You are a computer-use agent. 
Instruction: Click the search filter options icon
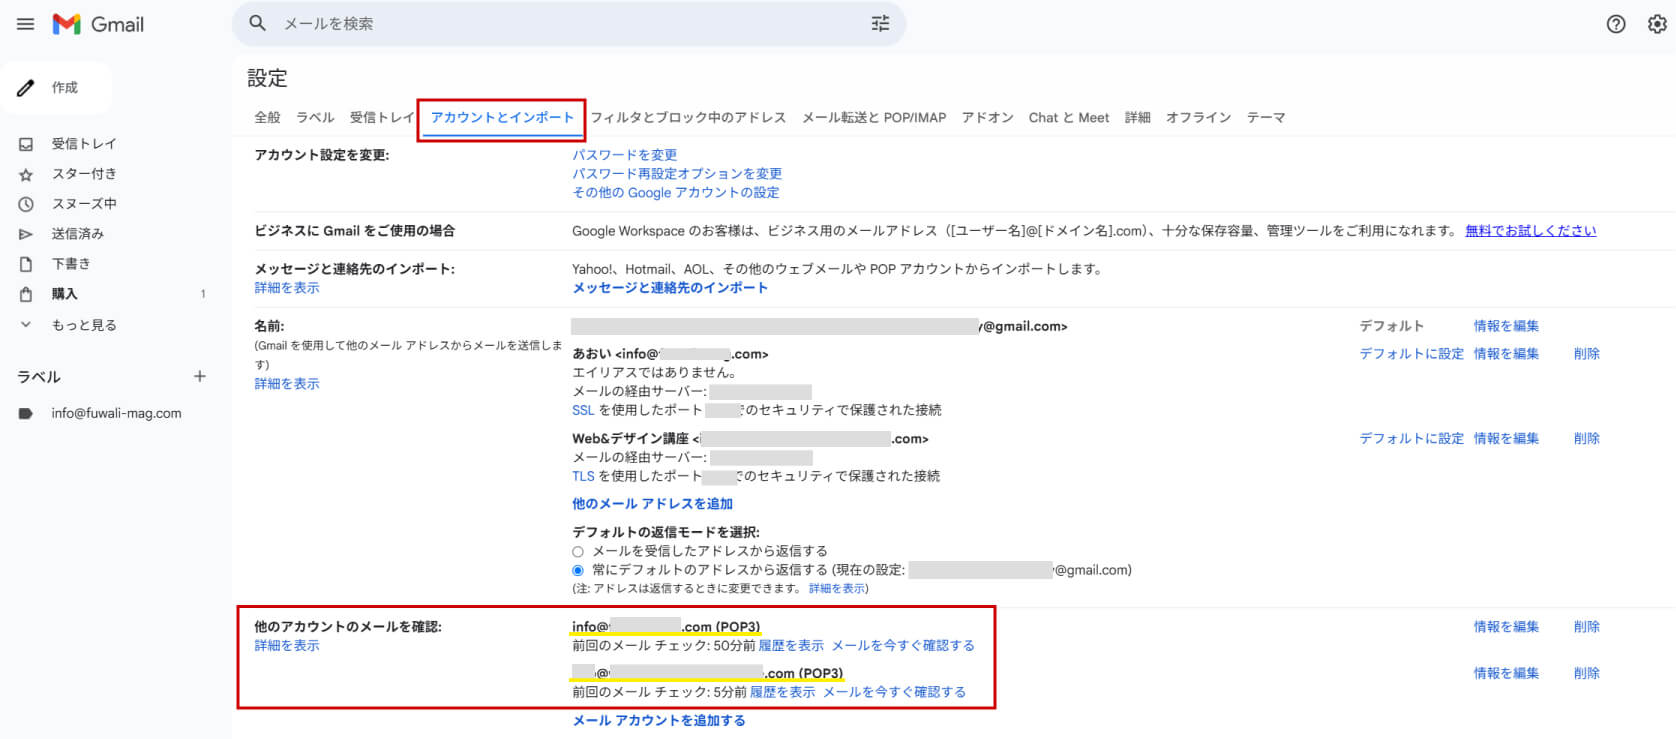[x=880, y=24]
